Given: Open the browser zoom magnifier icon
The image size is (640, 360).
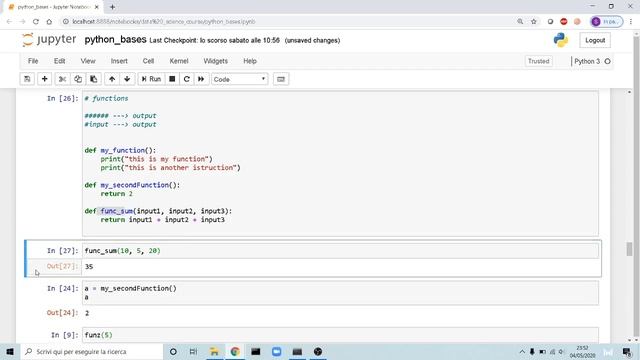Looking at the screenshot, I should pos(520,22).
